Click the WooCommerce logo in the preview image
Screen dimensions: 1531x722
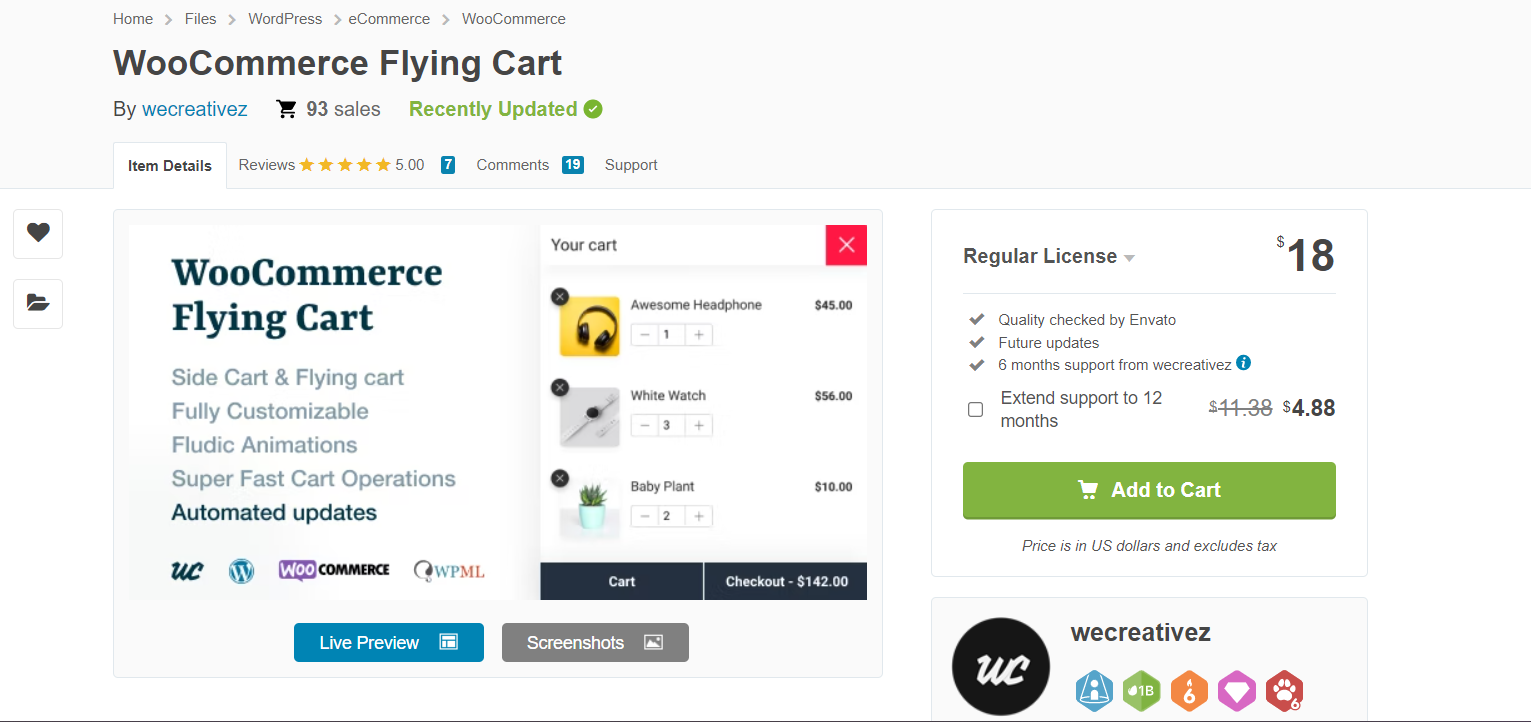coord(334,570)
